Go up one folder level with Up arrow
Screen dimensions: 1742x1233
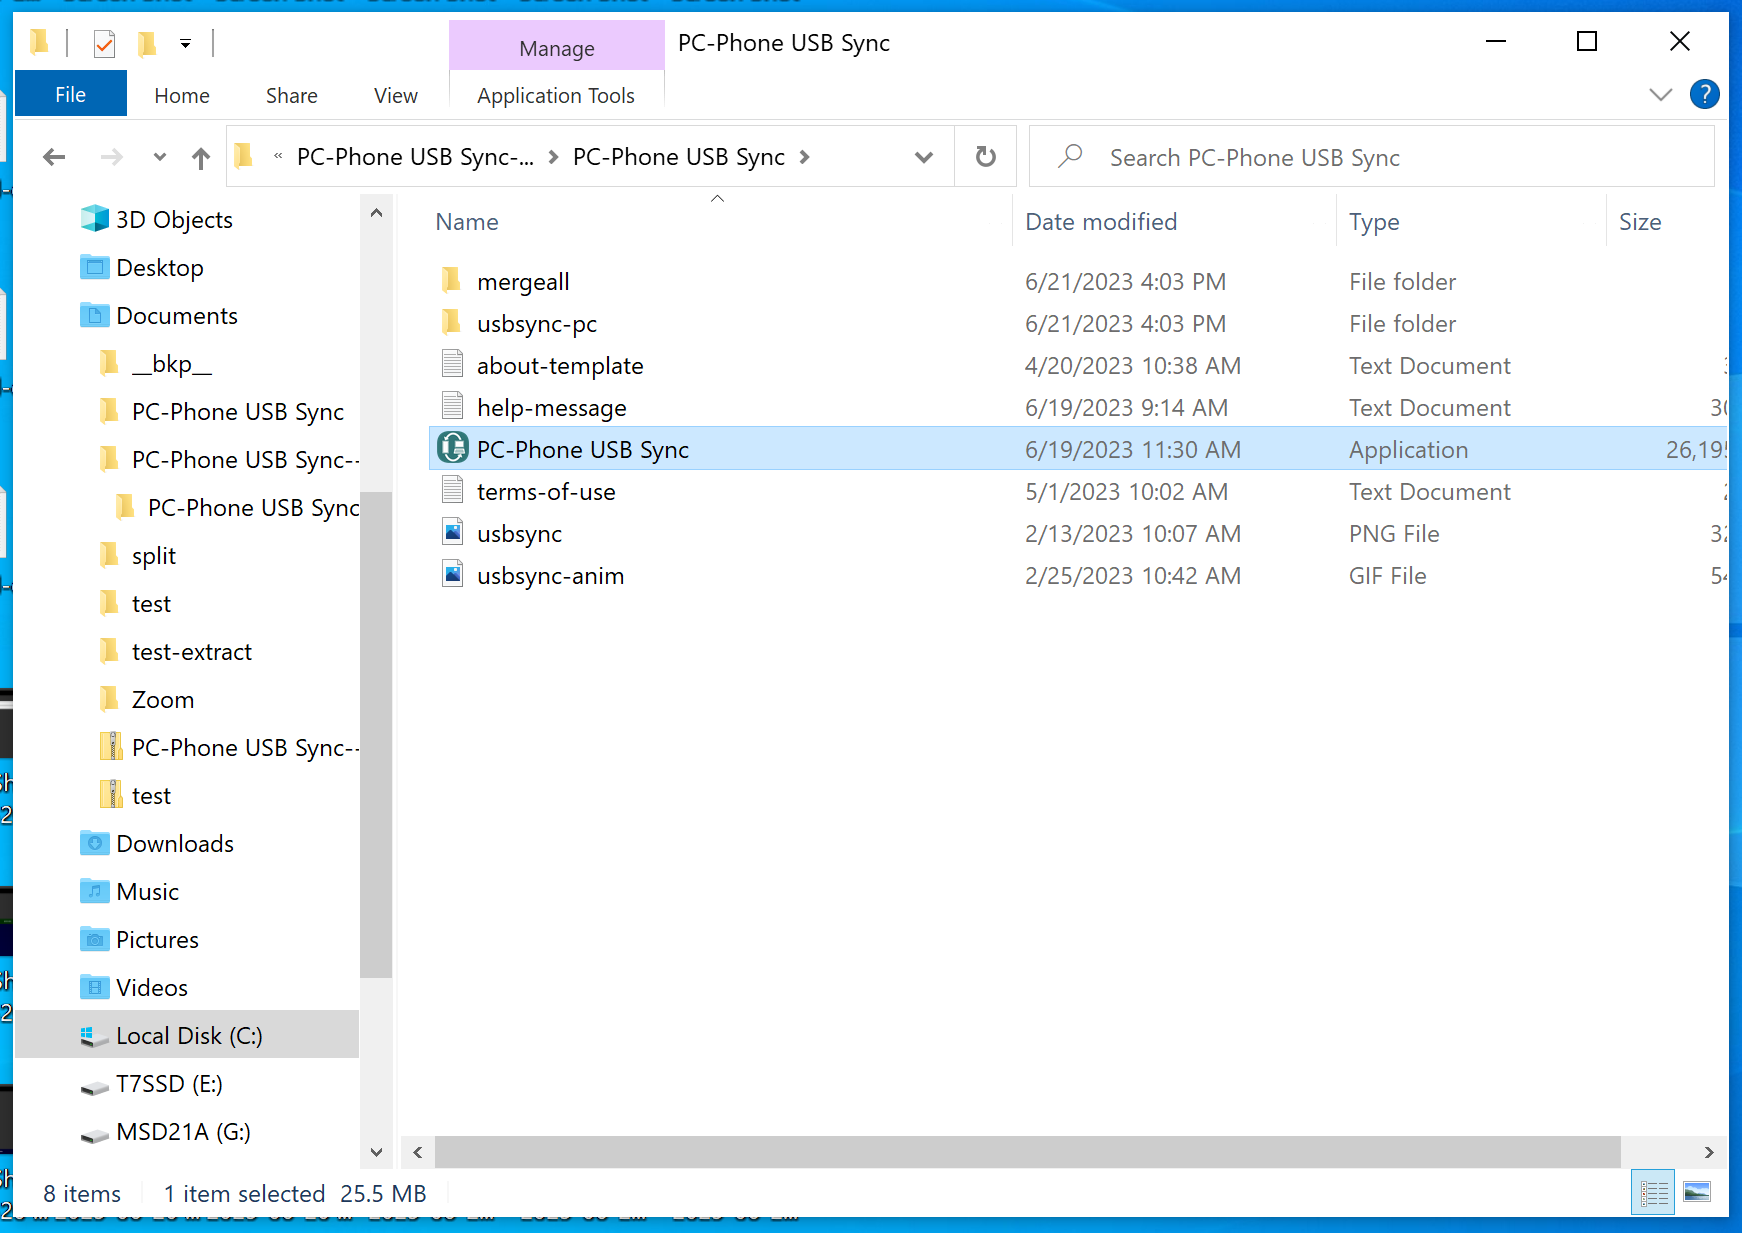[201, 158]
